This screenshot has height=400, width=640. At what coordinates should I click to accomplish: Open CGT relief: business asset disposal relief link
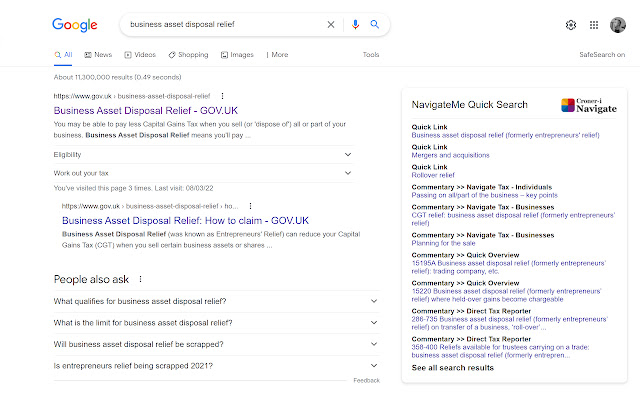513,219
